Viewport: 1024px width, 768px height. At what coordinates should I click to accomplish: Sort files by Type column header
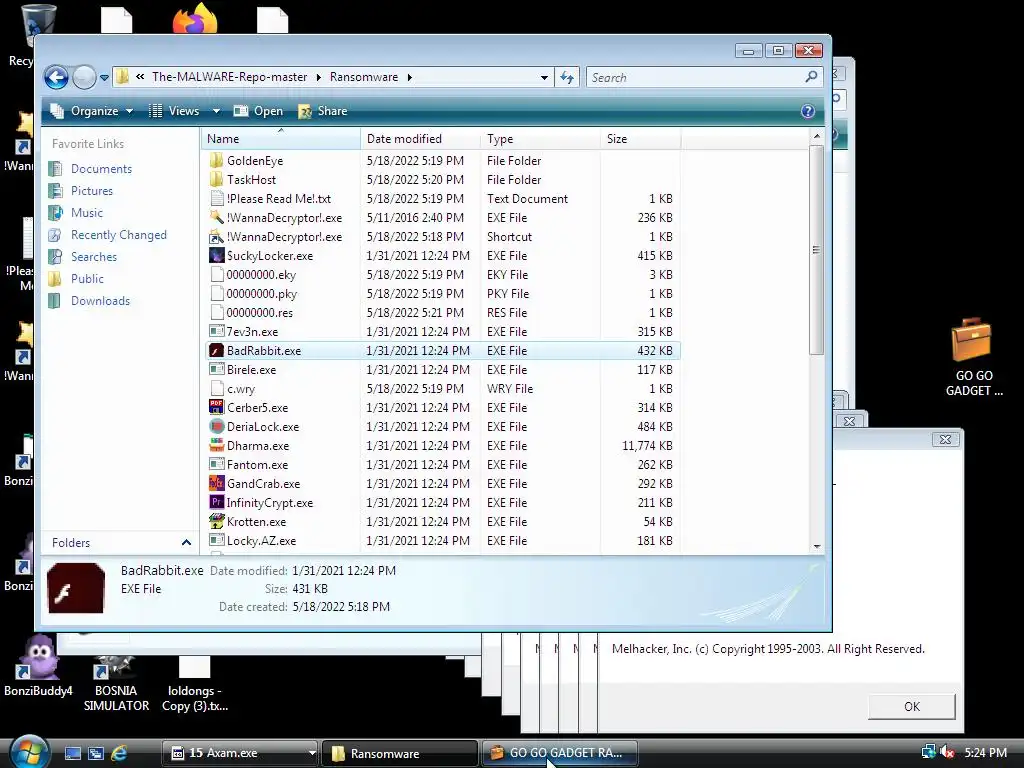pyautogui.click(x=540, y=138)
